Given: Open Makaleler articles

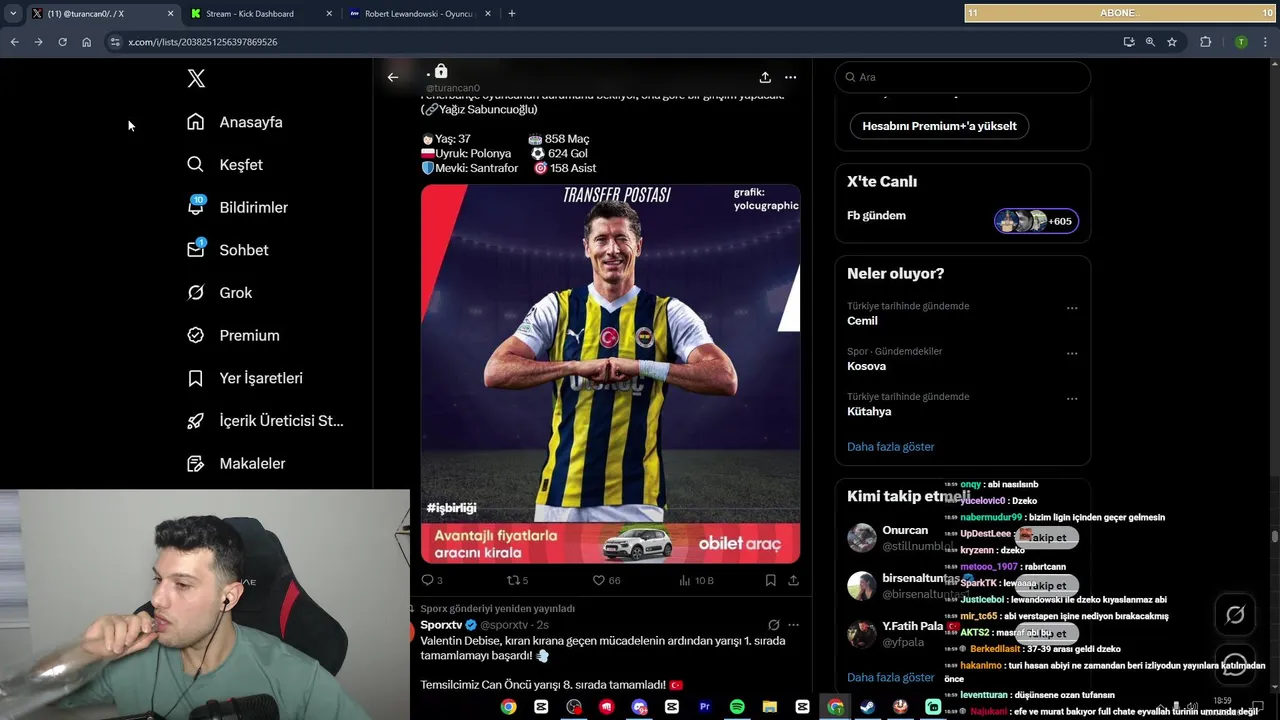Looking at the screenshot, I should pos(236,464).
